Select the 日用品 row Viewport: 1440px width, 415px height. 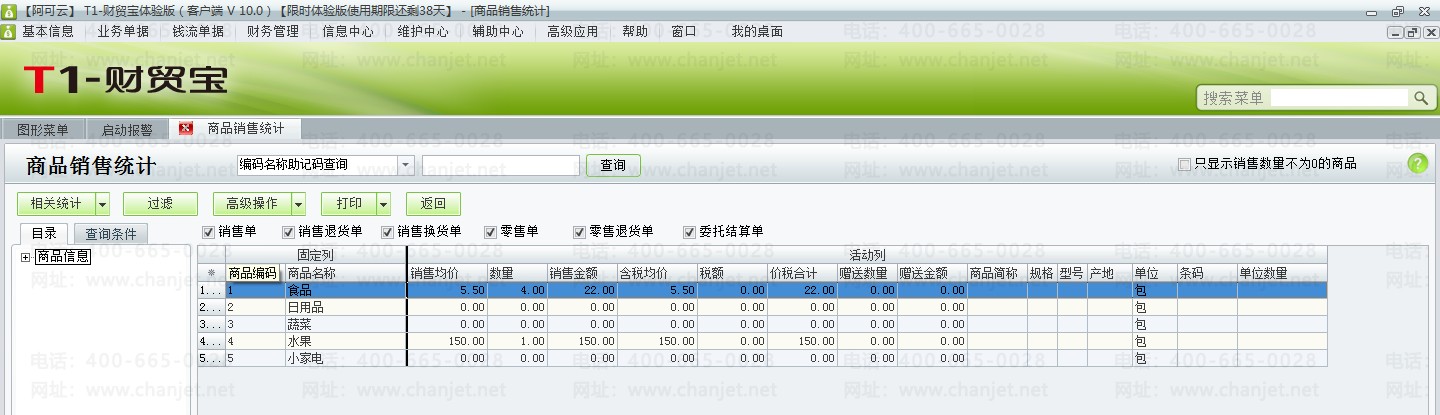coord(762,307)
